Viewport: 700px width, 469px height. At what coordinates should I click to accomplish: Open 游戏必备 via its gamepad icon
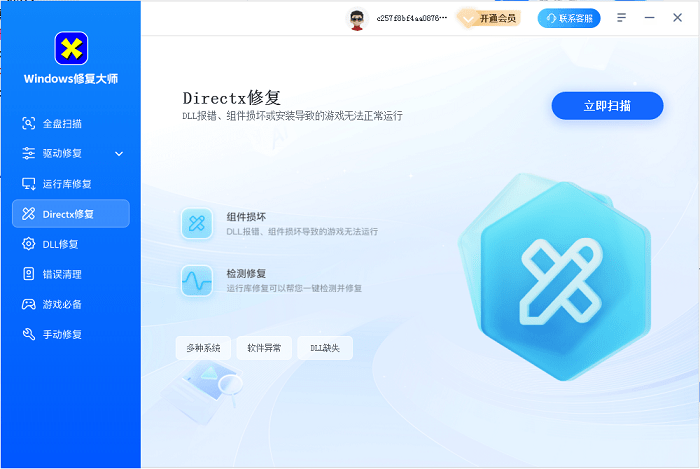[29, 304]
